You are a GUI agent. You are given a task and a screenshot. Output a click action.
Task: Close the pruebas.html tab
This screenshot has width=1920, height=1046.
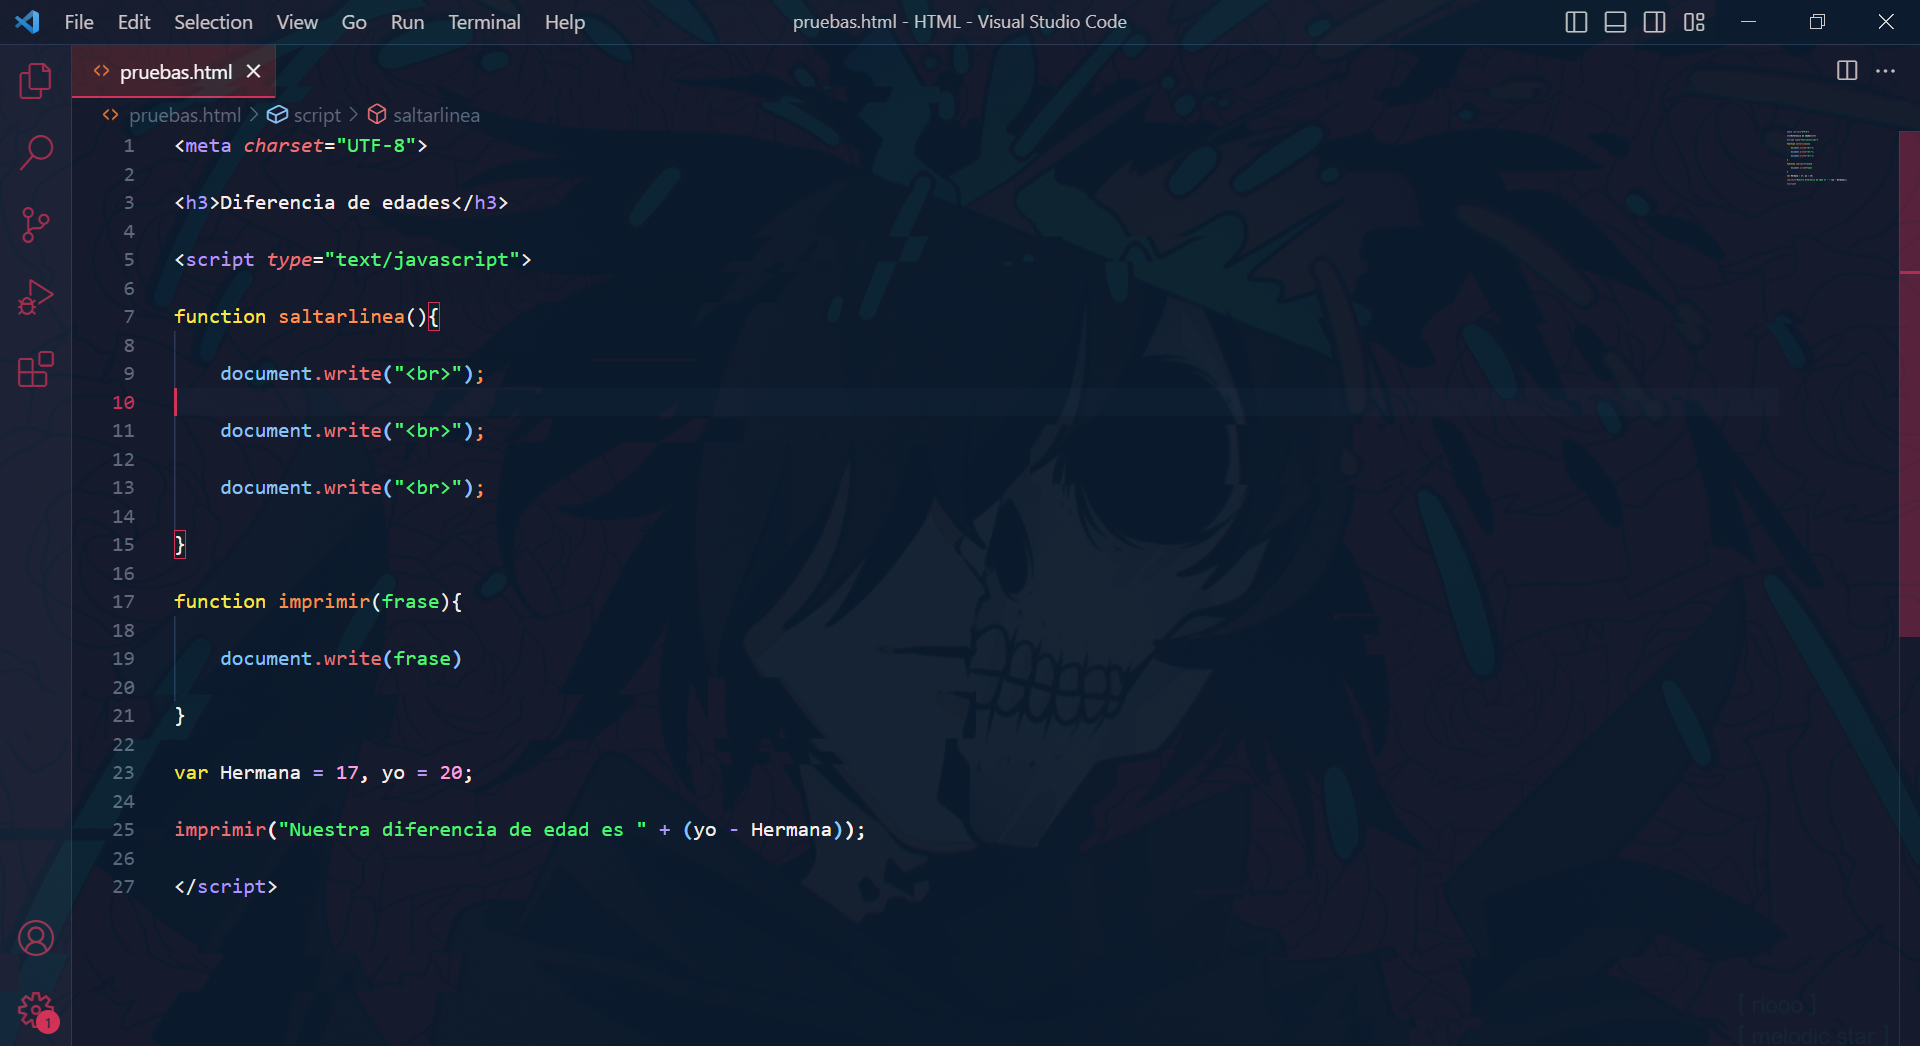click(254, 71)
